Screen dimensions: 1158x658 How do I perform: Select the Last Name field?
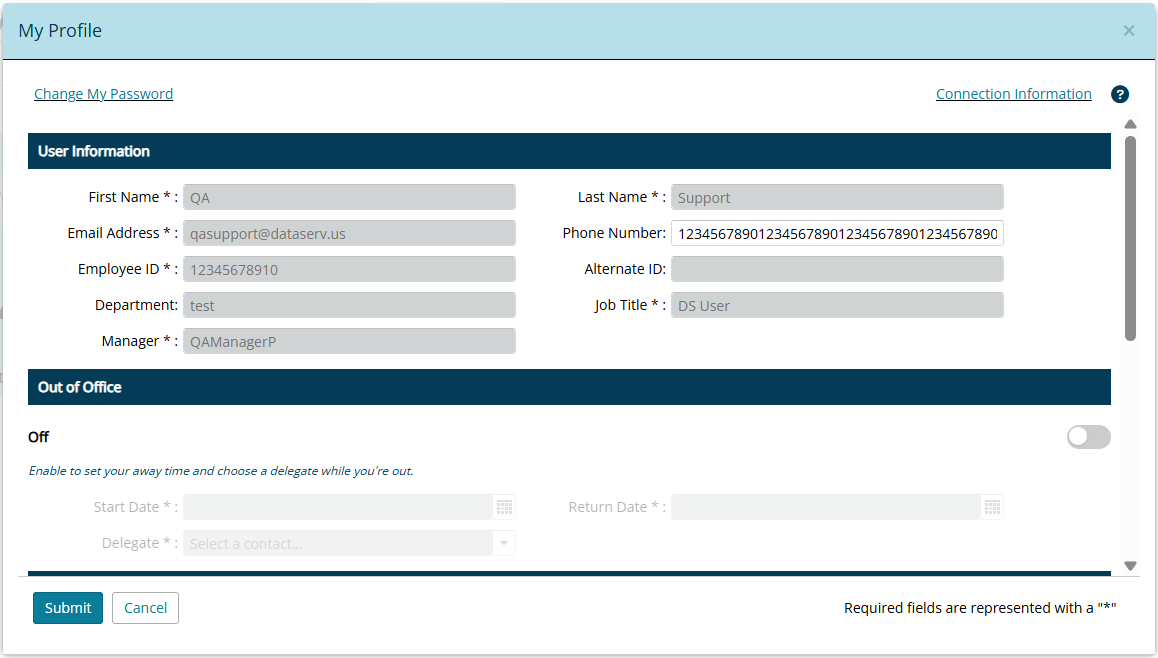tap(837, 197)
